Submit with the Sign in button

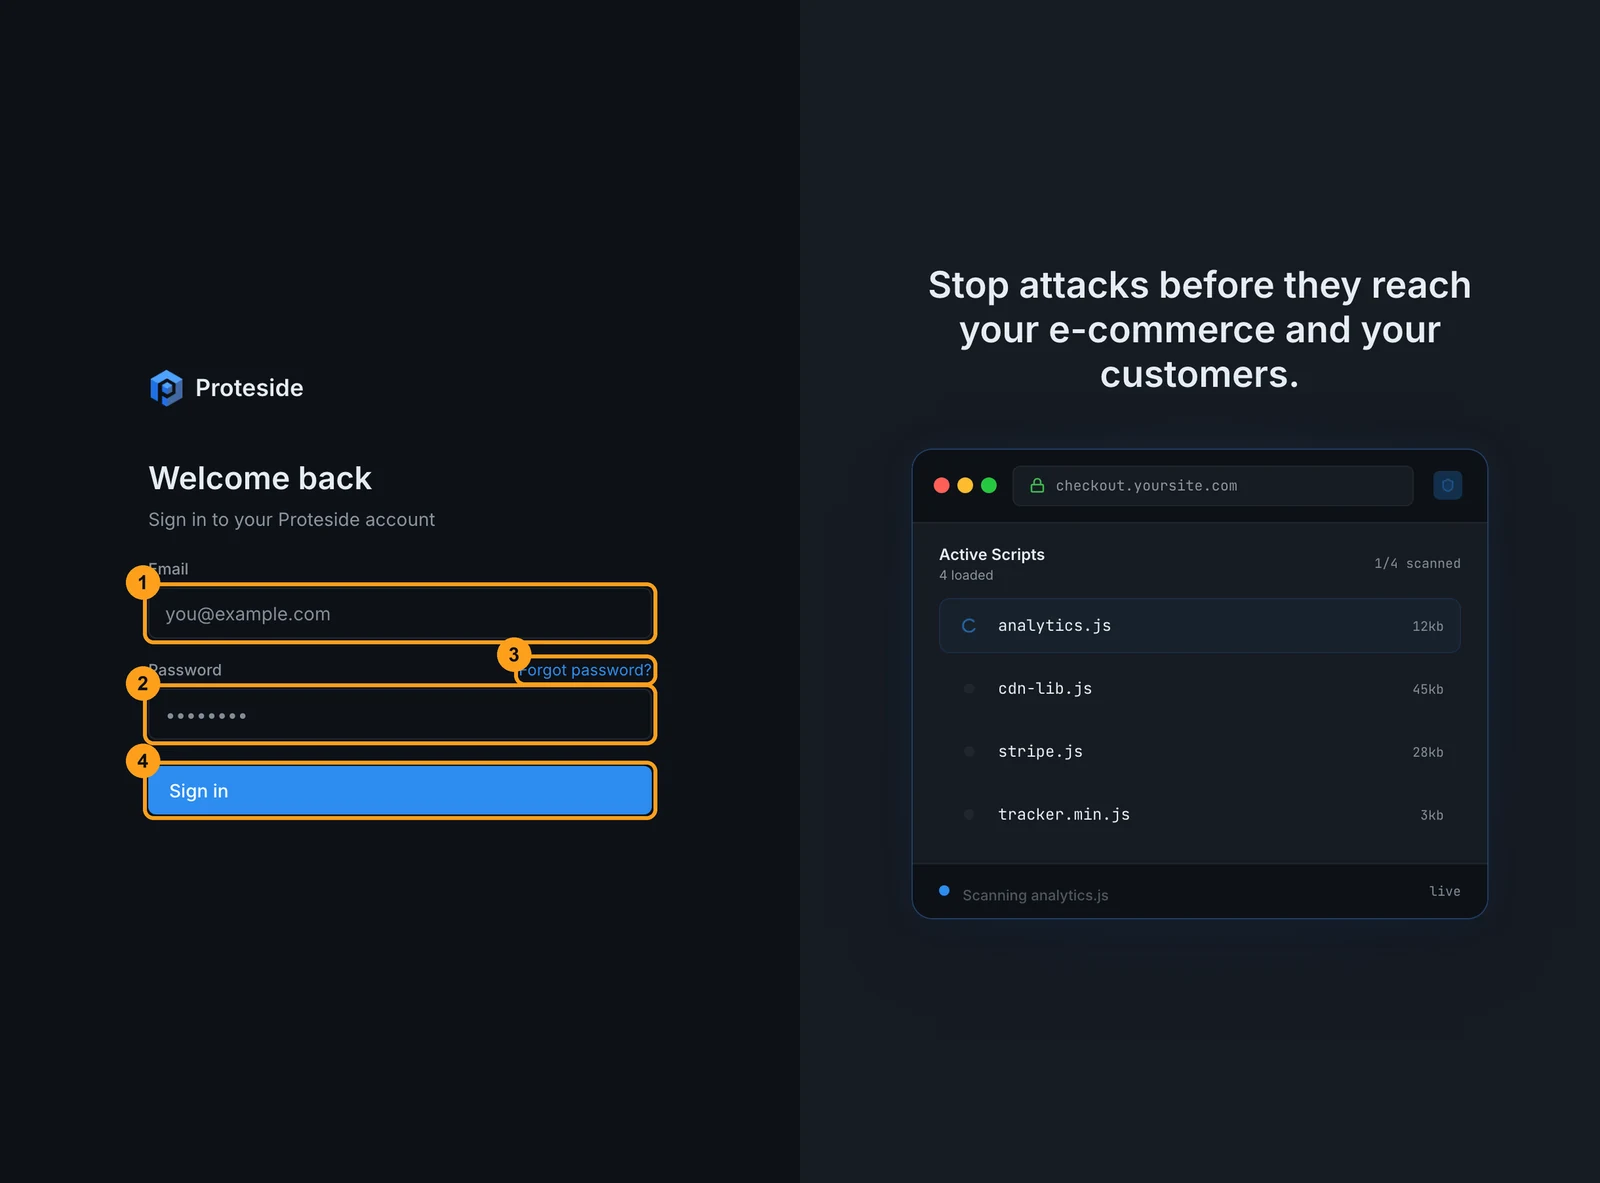[400, 791]
